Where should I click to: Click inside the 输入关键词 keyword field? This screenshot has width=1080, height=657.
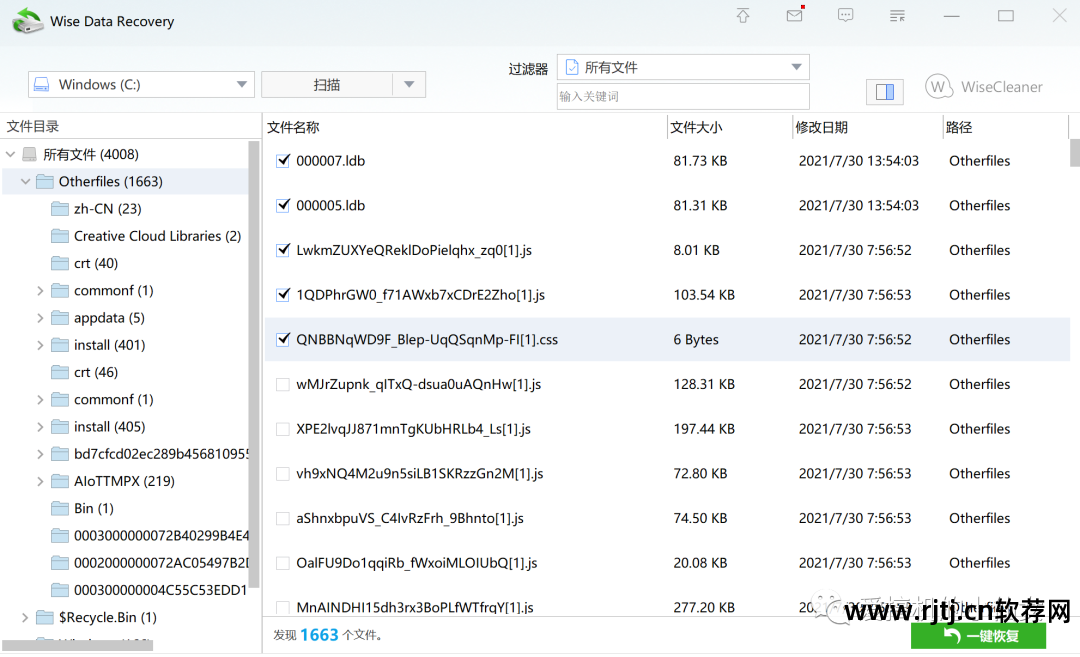[683, 95]
